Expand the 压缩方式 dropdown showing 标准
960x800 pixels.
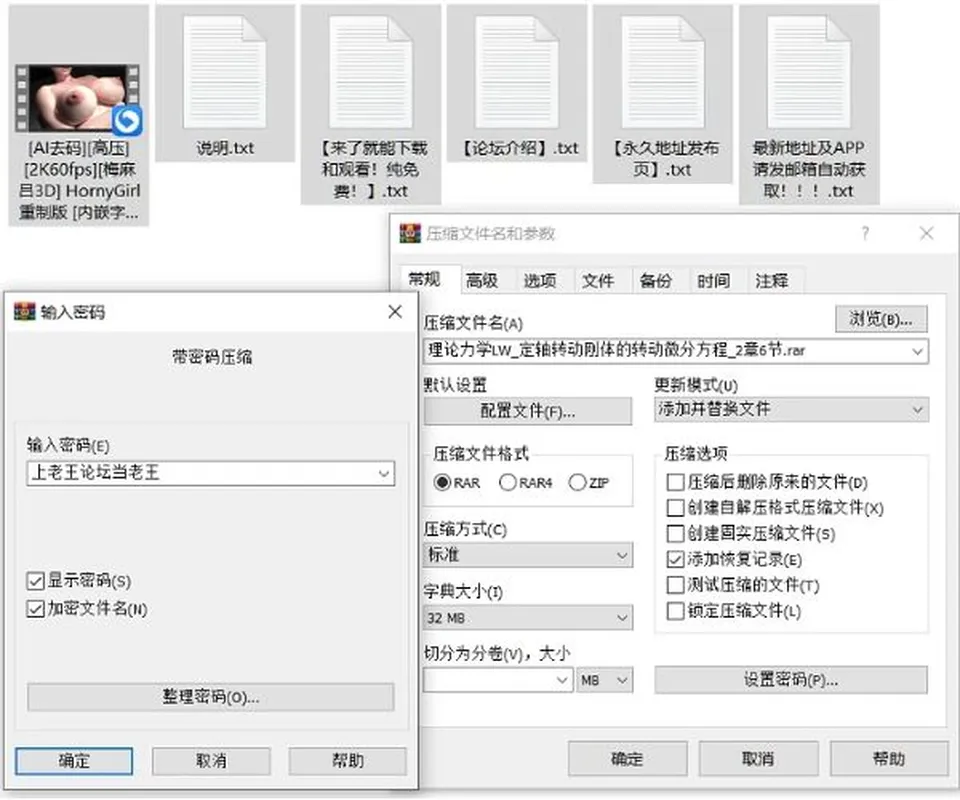pyautogui.click(x=528, y=555)
